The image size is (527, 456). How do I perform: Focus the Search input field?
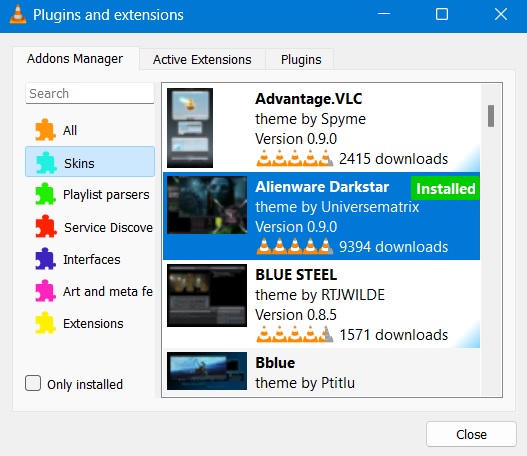[90, 93]
